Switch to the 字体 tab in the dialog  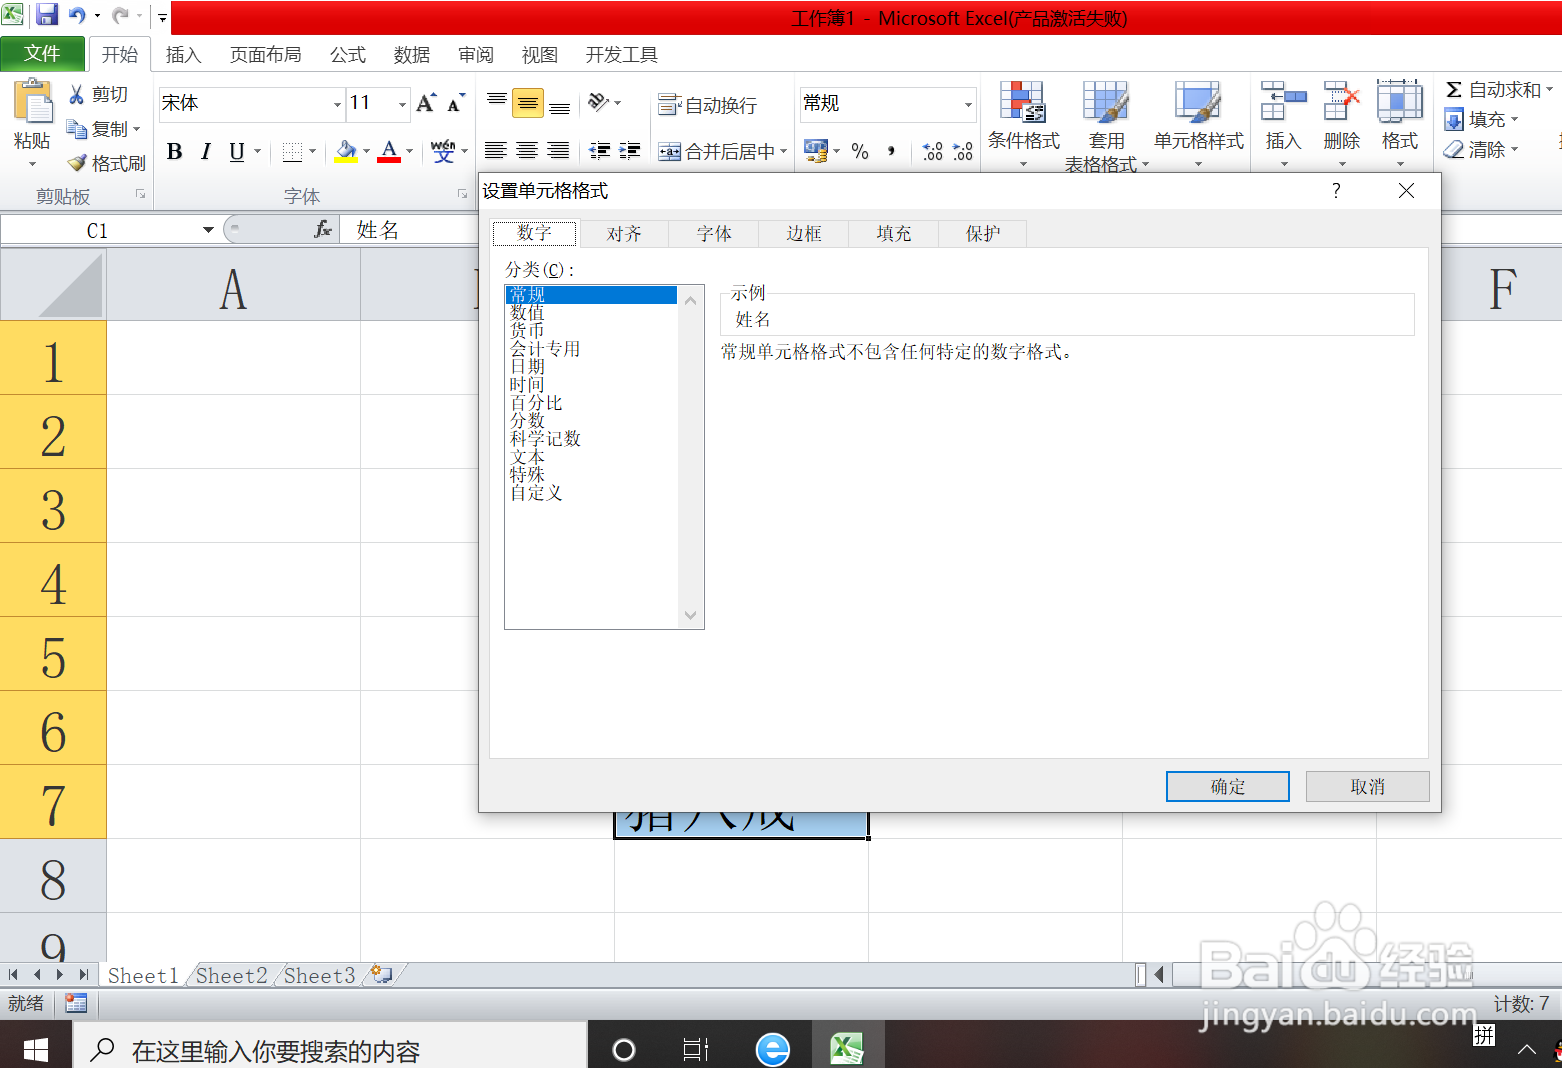pos(714,233)
